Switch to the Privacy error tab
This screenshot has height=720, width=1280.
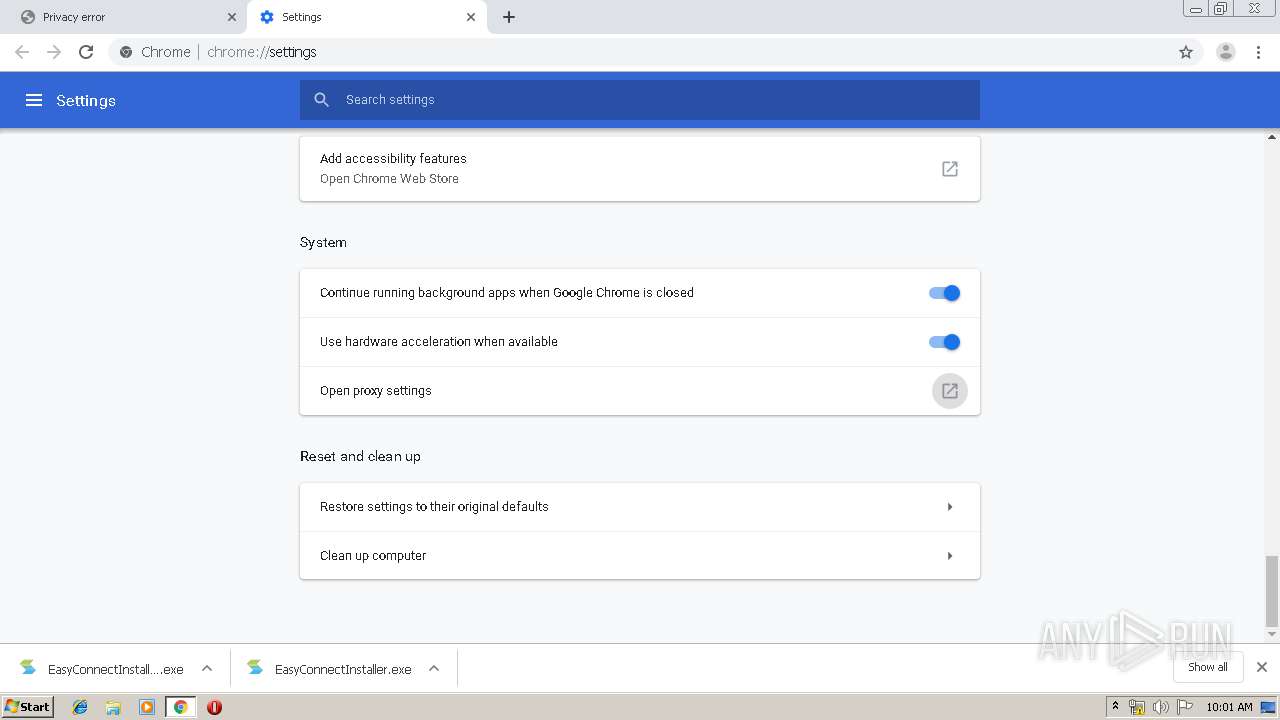(124, 17)
